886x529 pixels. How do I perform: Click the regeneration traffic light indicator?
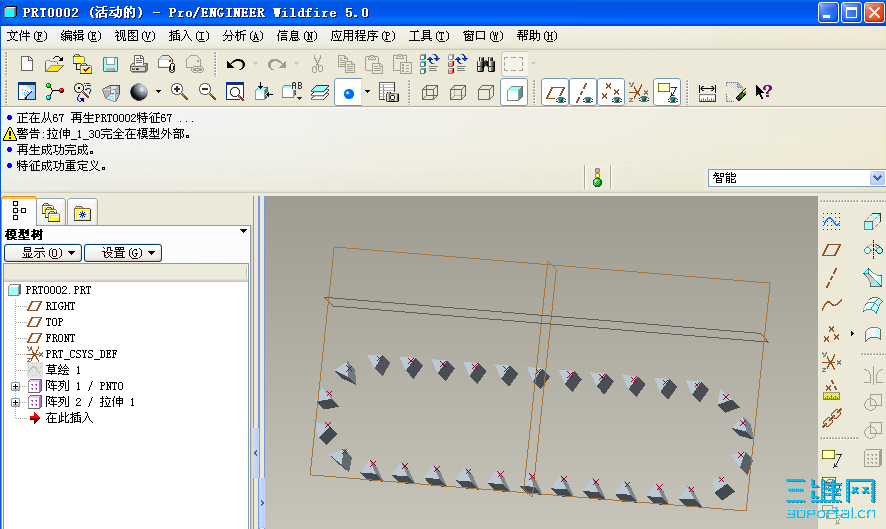coord(597,178)
